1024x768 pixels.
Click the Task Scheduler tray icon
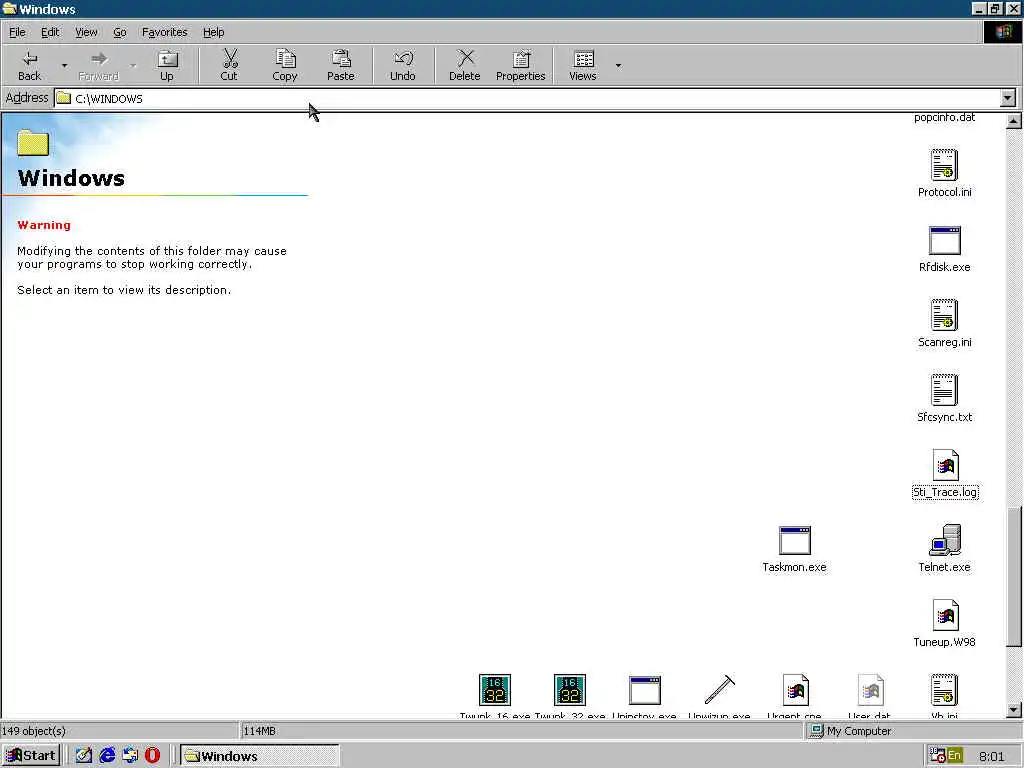click(938, 756)
